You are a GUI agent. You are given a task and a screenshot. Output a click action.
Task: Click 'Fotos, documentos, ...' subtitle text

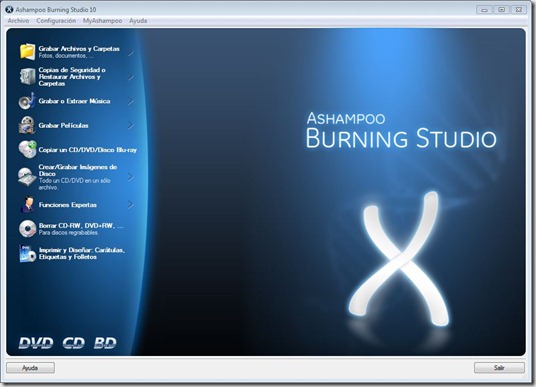pyautogui.click(x=66, y=56)
